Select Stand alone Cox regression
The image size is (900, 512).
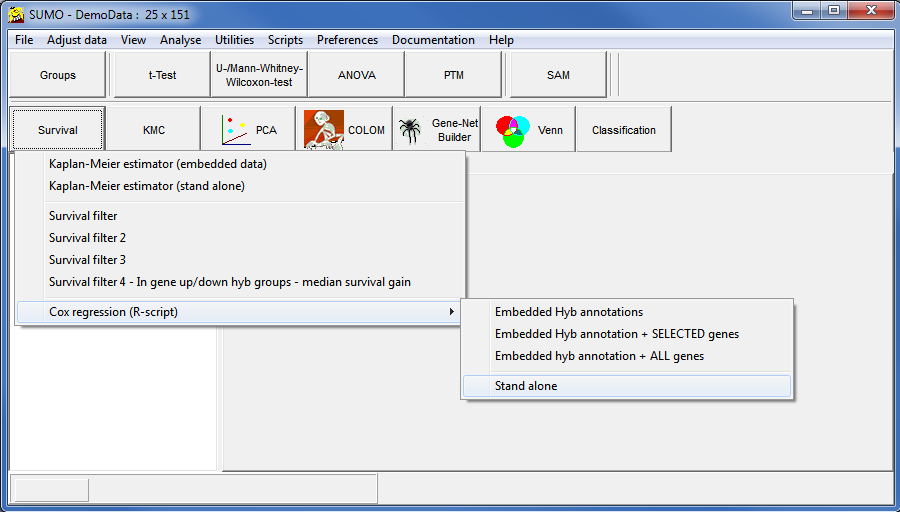(x=627, y=386)
